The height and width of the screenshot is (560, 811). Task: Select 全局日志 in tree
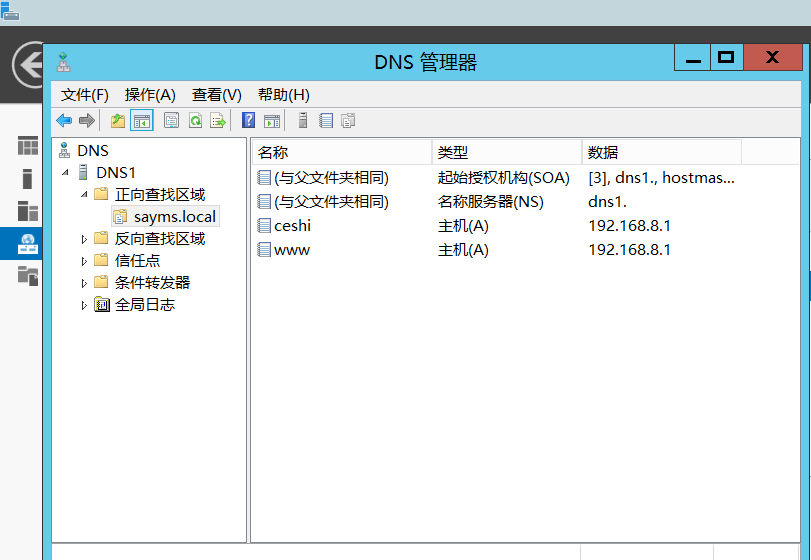click(x=144, y=306)
